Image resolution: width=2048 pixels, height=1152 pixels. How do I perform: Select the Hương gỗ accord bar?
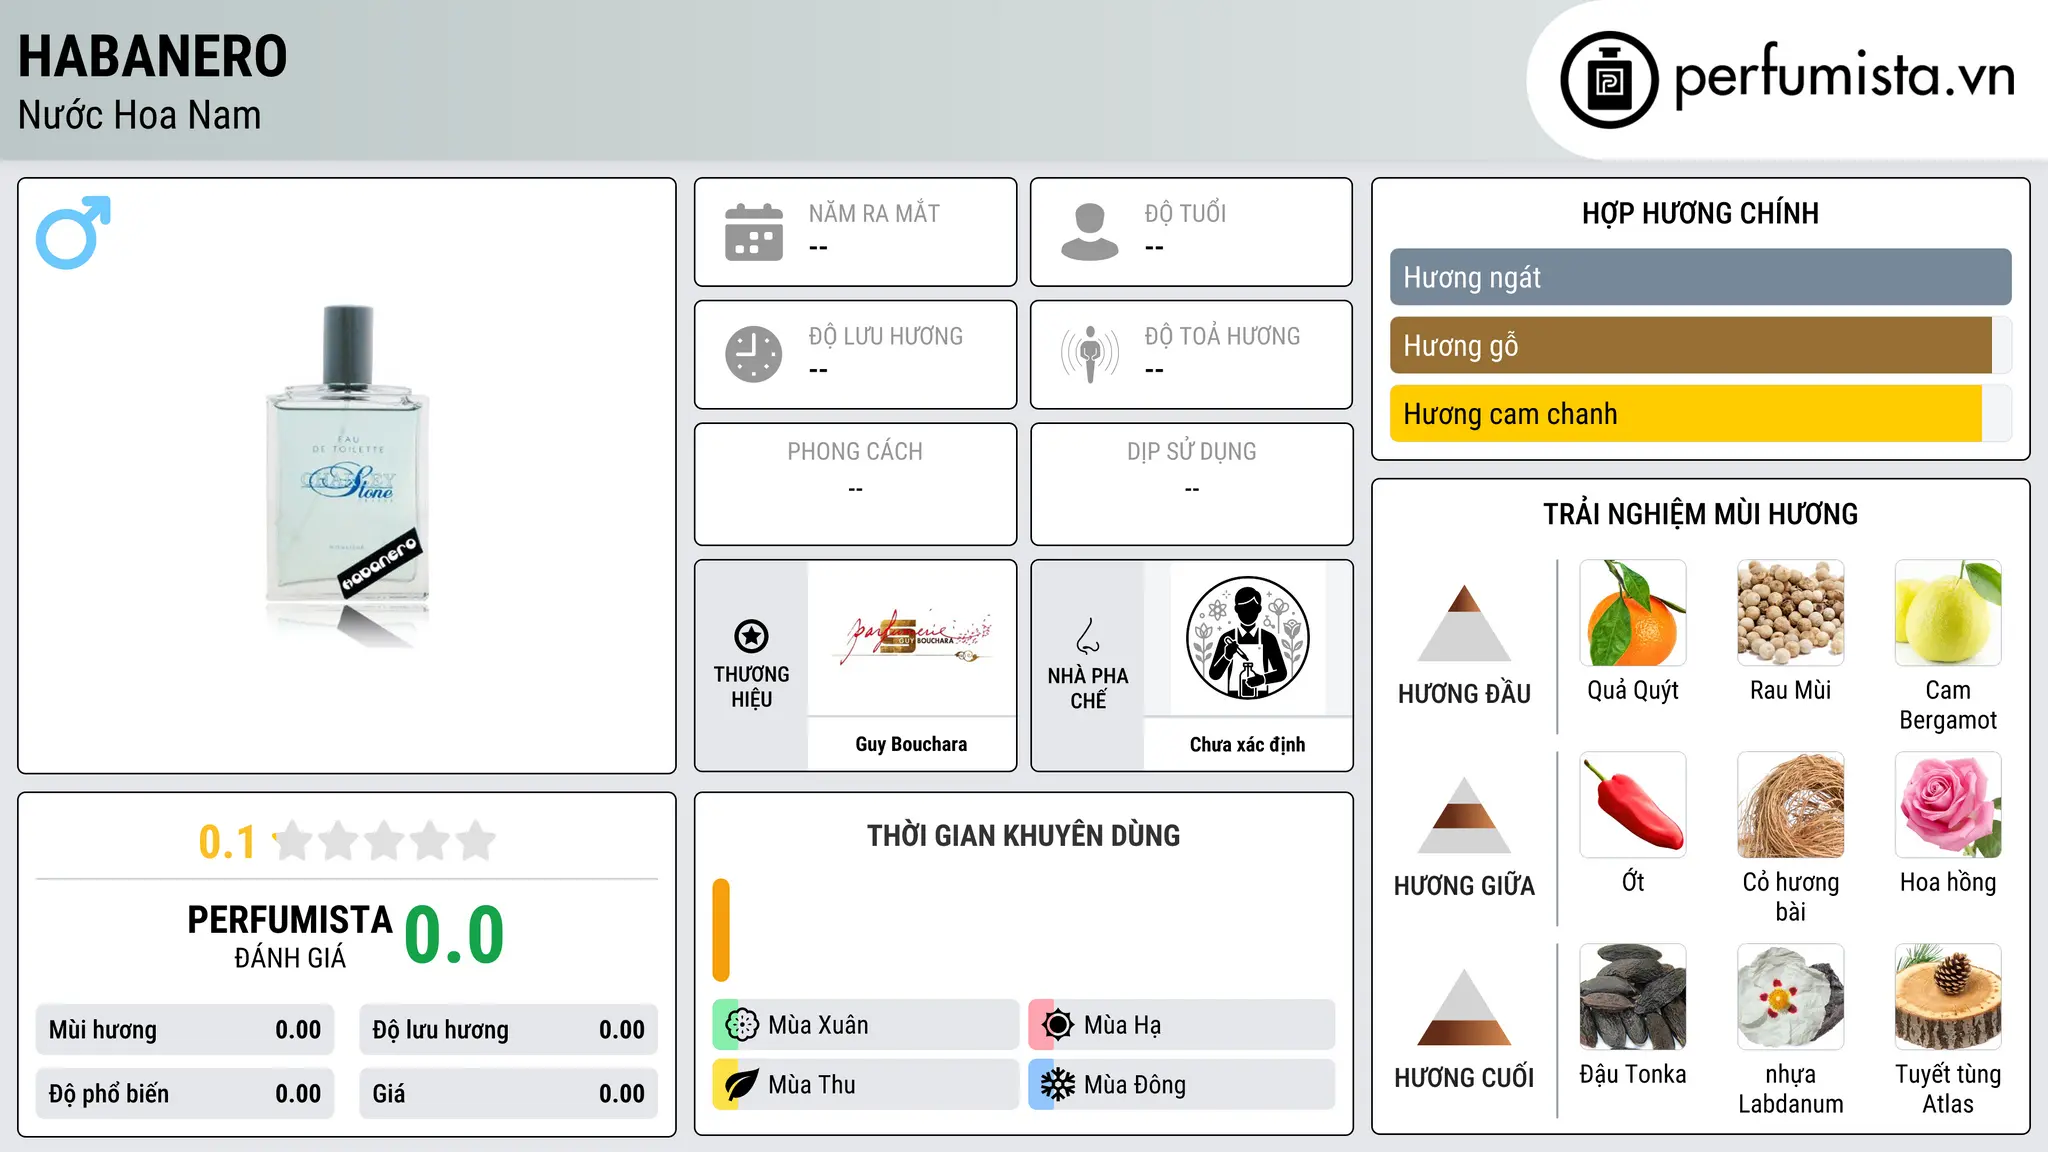(x=1700, y=345)
